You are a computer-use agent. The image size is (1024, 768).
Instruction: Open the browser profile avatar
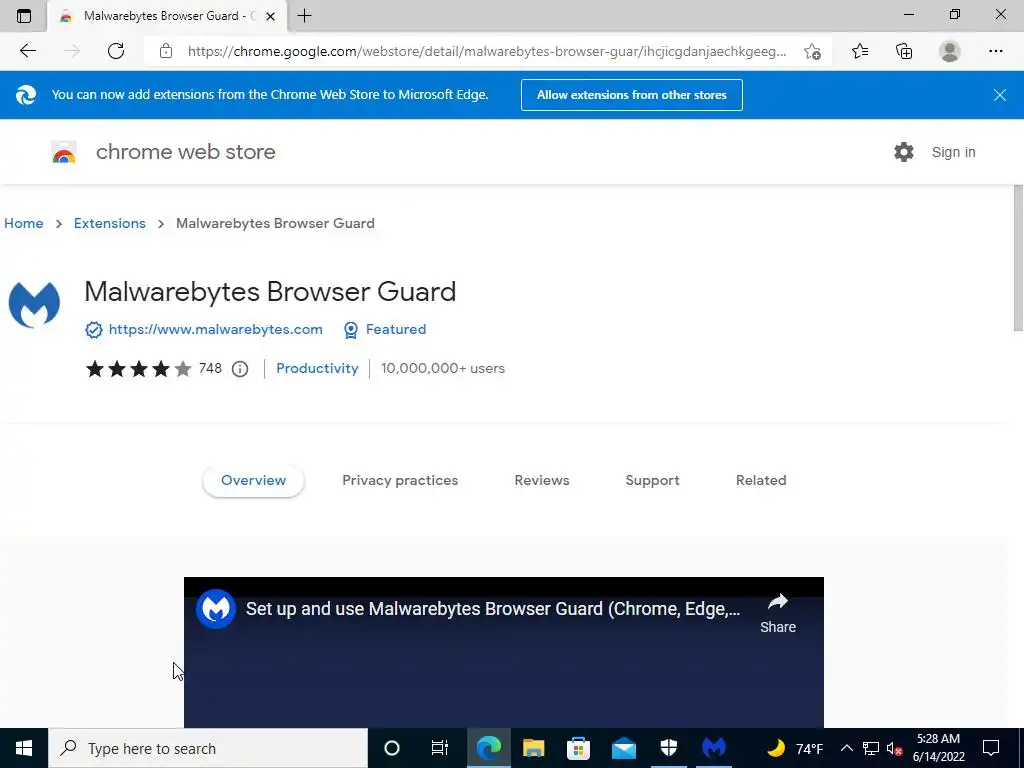950,51
